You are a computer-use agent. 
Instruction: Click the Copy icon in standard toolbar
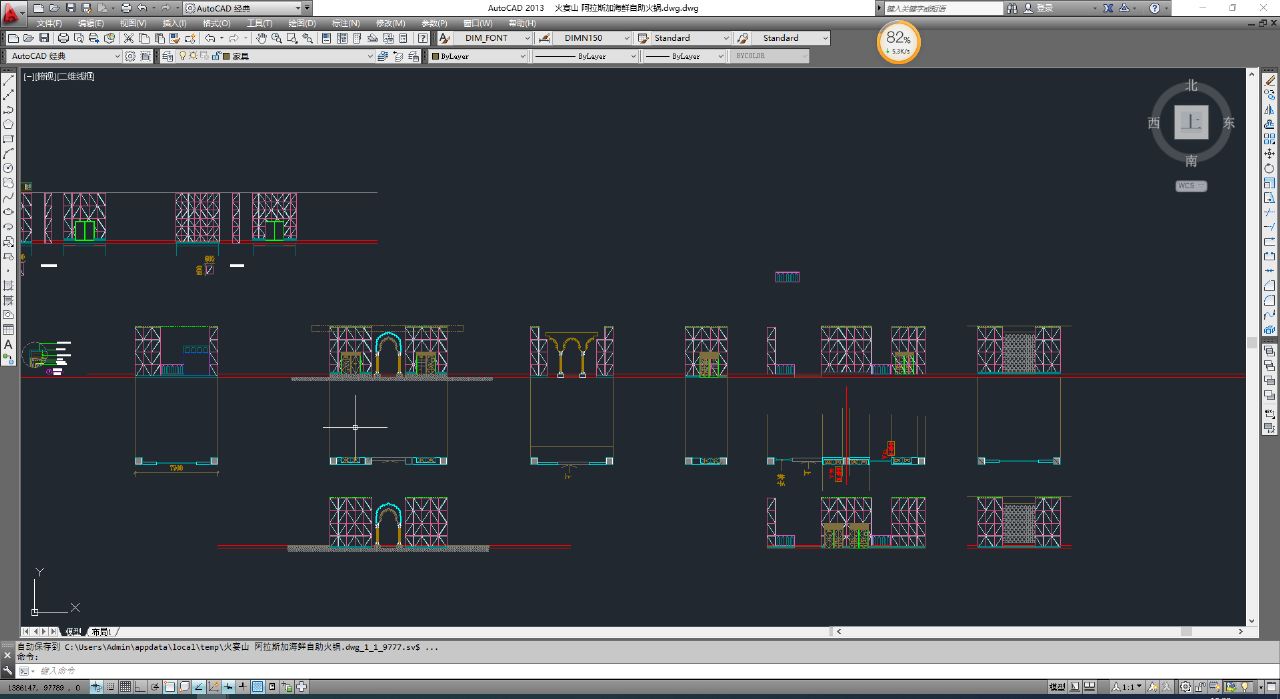144,38
